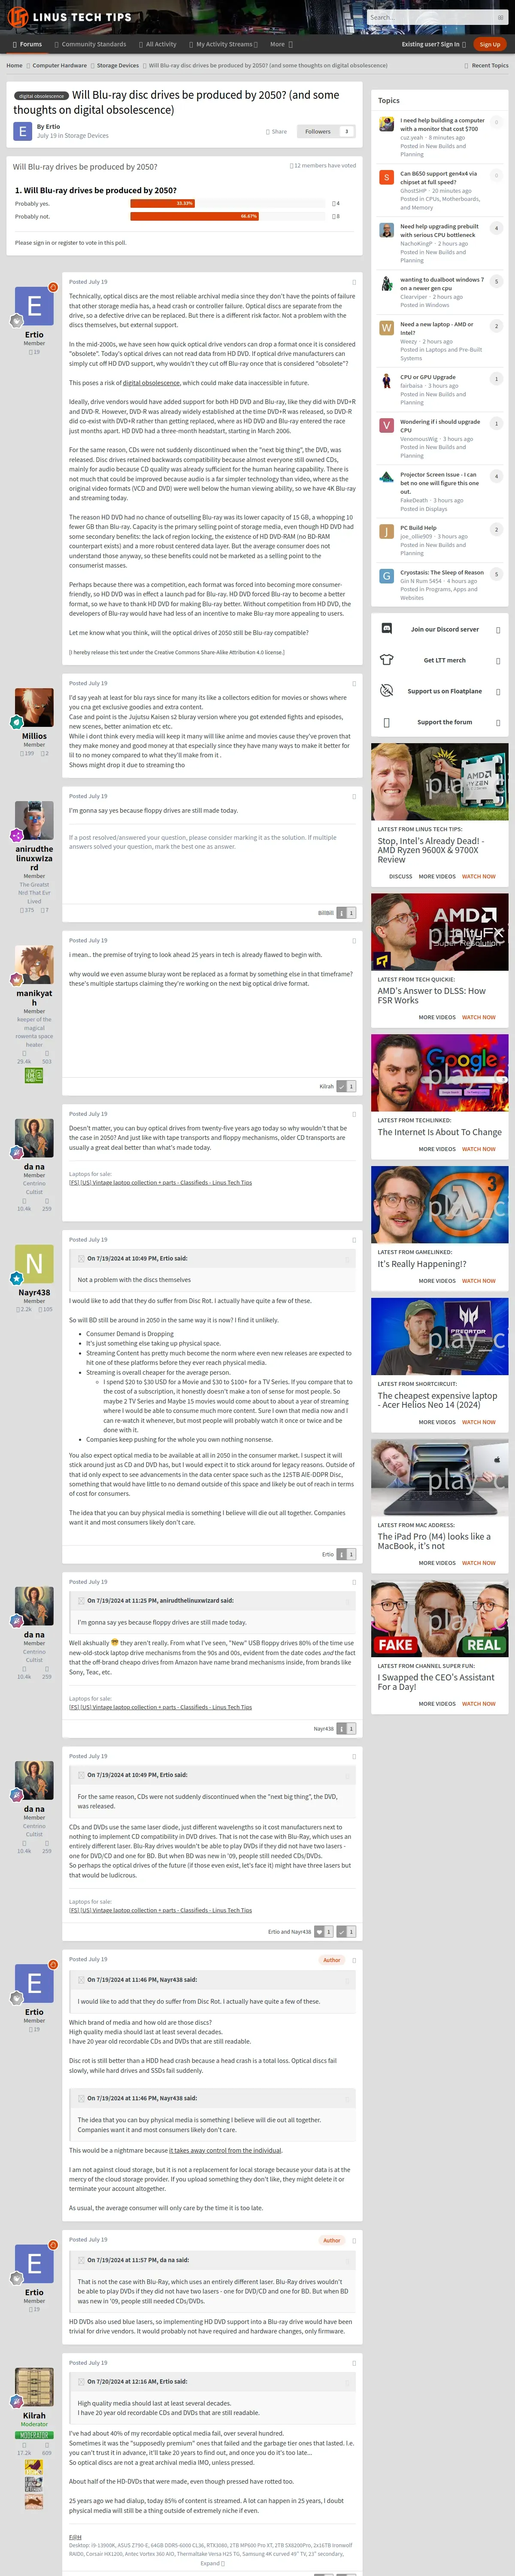Click Gin N Rum 5454's G avatar
515x2576 pixels.
tap(386, 576)
